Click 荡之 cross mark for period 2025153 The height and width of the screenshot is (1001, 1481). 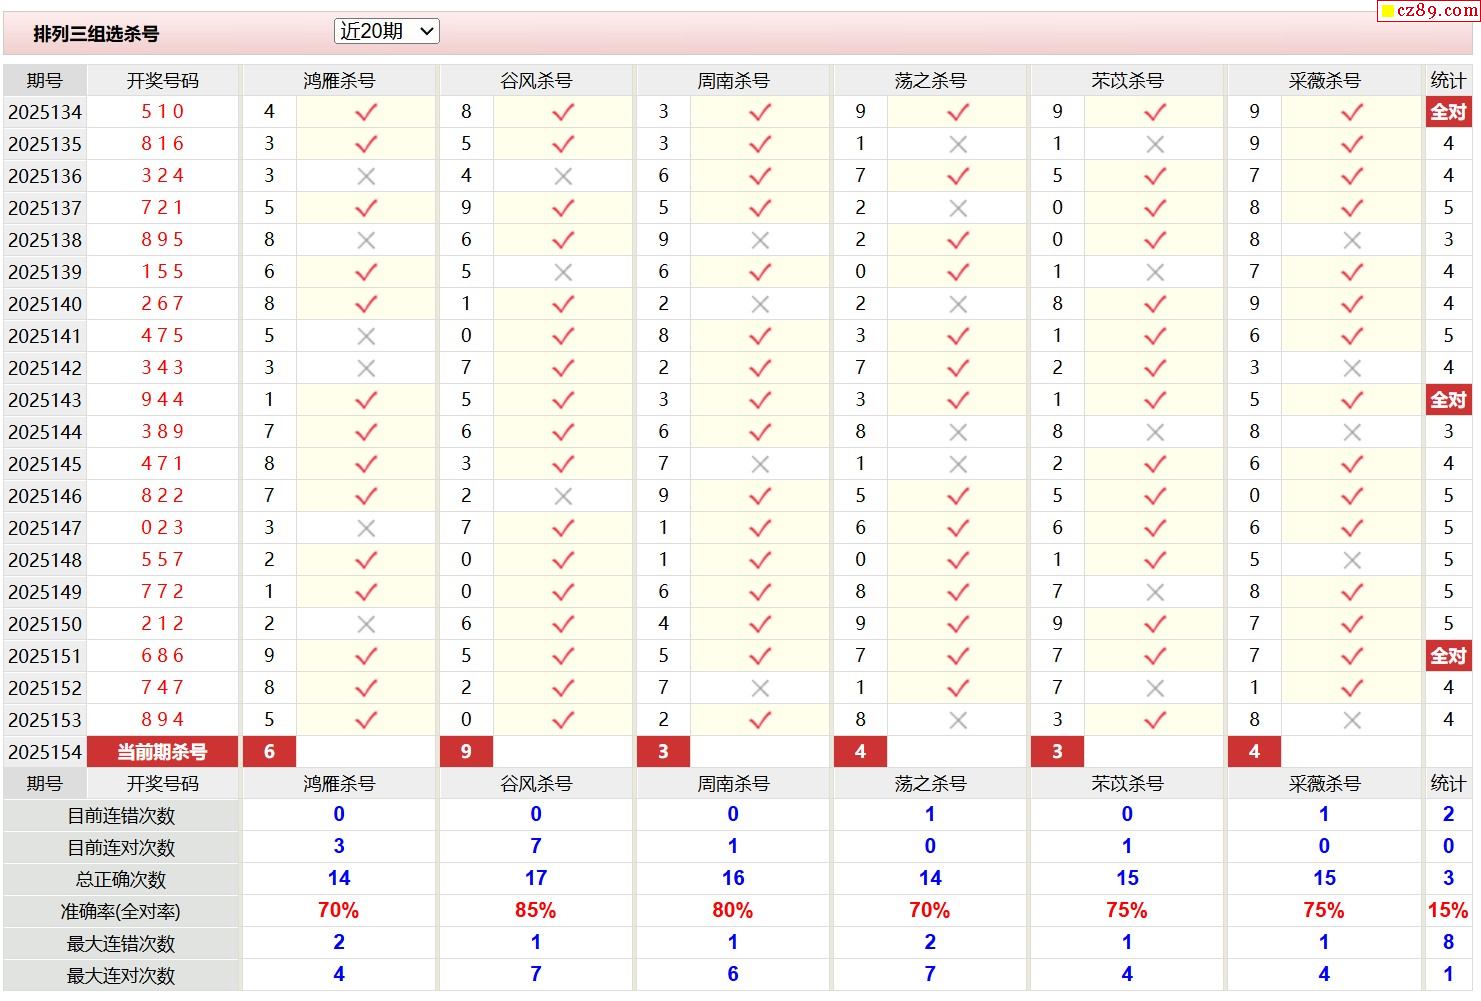point(958,720)
